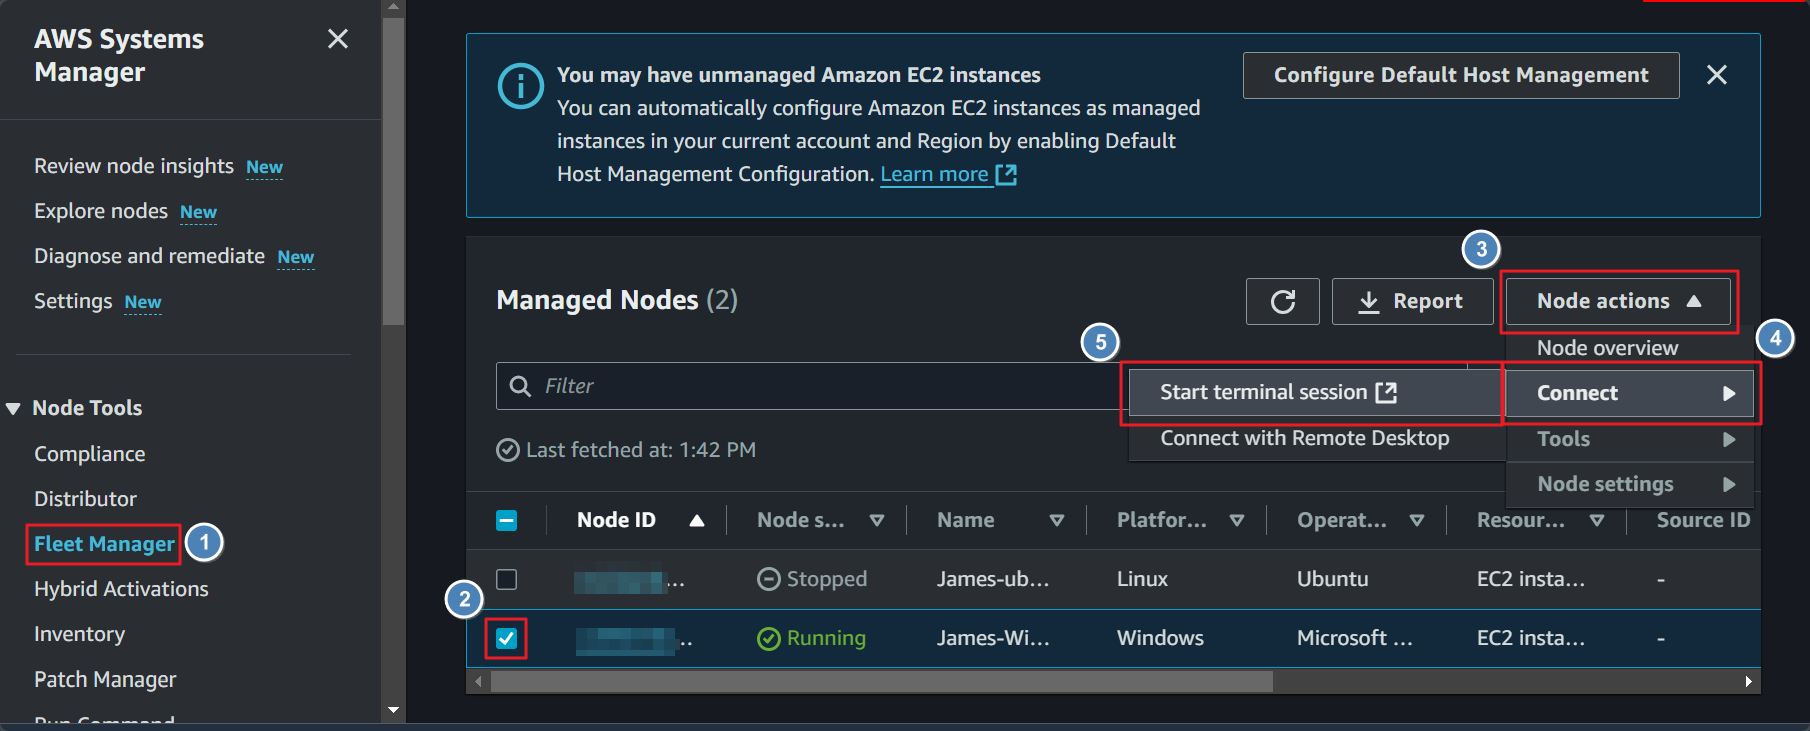Image resolution: width=1810 pixels, height=731 pixels.
Task: Click the Node ID ascending sort arrow
Action: 697,520
